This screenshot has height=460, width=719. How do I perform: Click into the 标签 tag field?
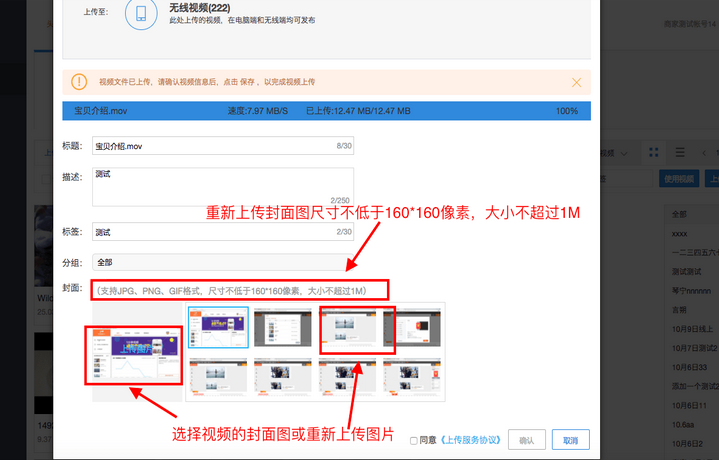click(x=223, y=232)
